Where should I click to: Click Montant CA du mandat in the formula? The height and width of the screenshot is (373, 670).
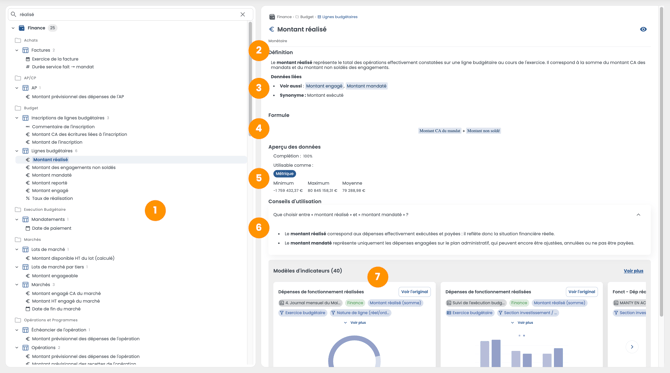pos(440,131)
